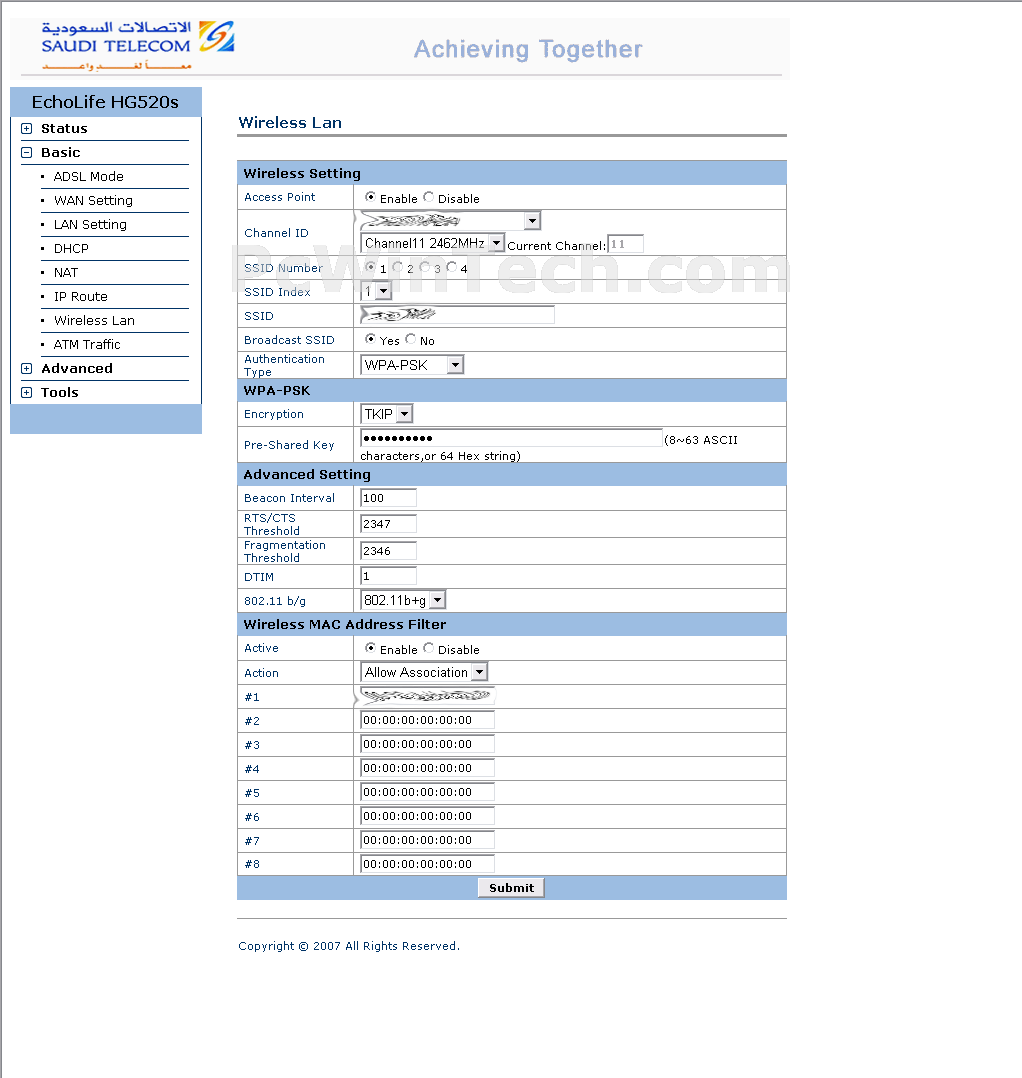This screenshot has height=1078, width=1022.
Task: Click MAC address field #2
Action: click(427, 720)
